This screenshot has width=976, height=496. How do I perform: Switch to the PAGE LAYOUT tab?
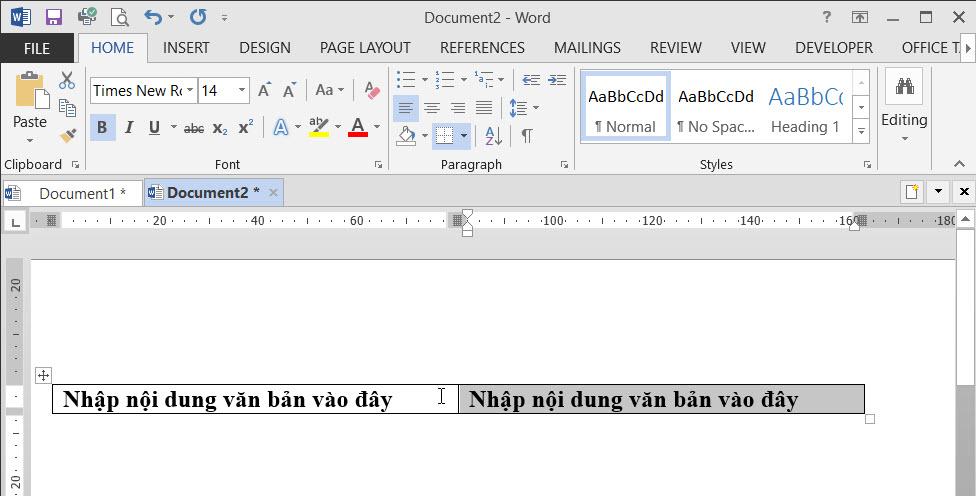[365, 48]
